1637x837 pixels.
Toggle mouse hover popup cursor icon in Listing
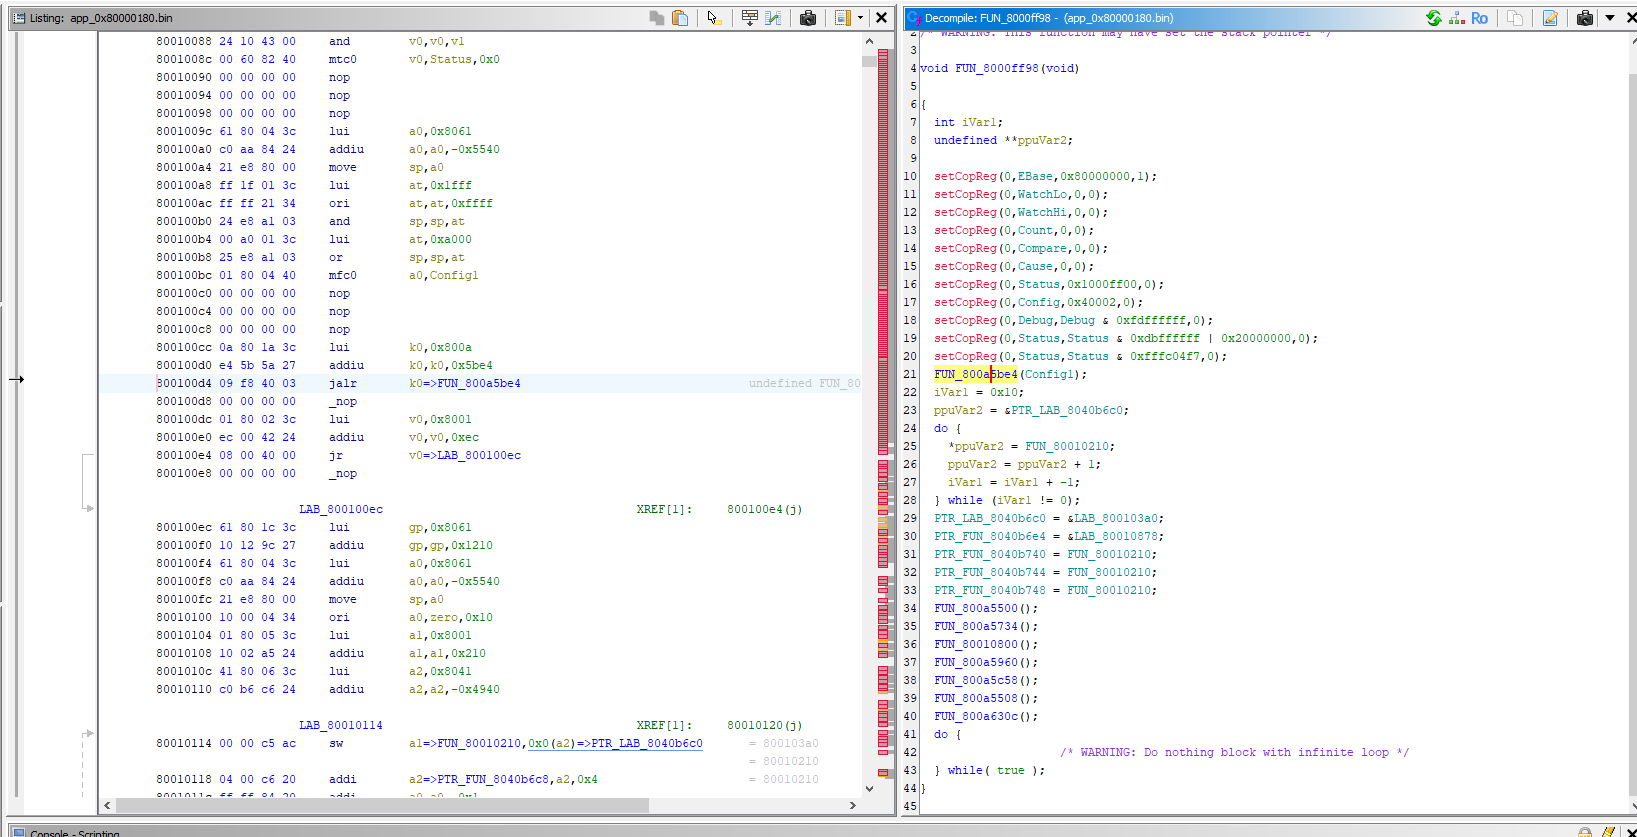714,18
